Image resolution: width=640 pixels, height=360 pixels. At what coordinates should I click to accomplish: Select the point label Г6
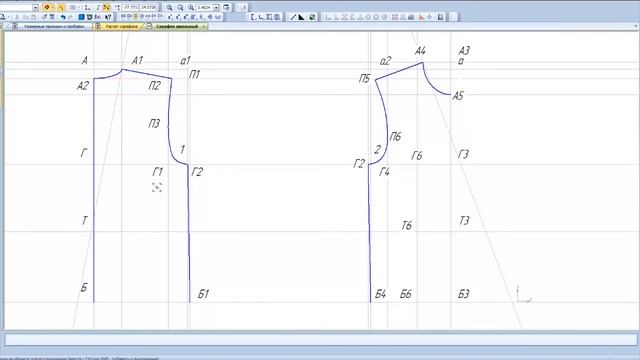(417, 156)
